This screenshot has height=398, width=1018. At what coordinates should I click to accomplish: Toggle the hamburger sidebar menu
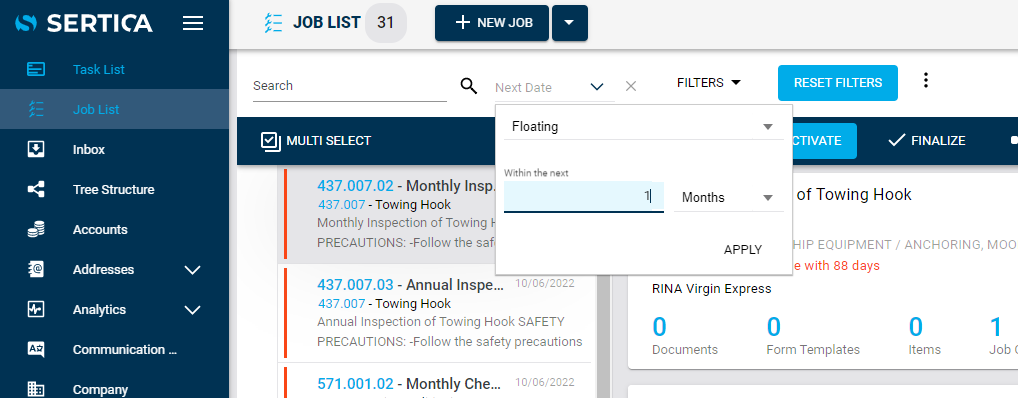(x=193, y=24)
